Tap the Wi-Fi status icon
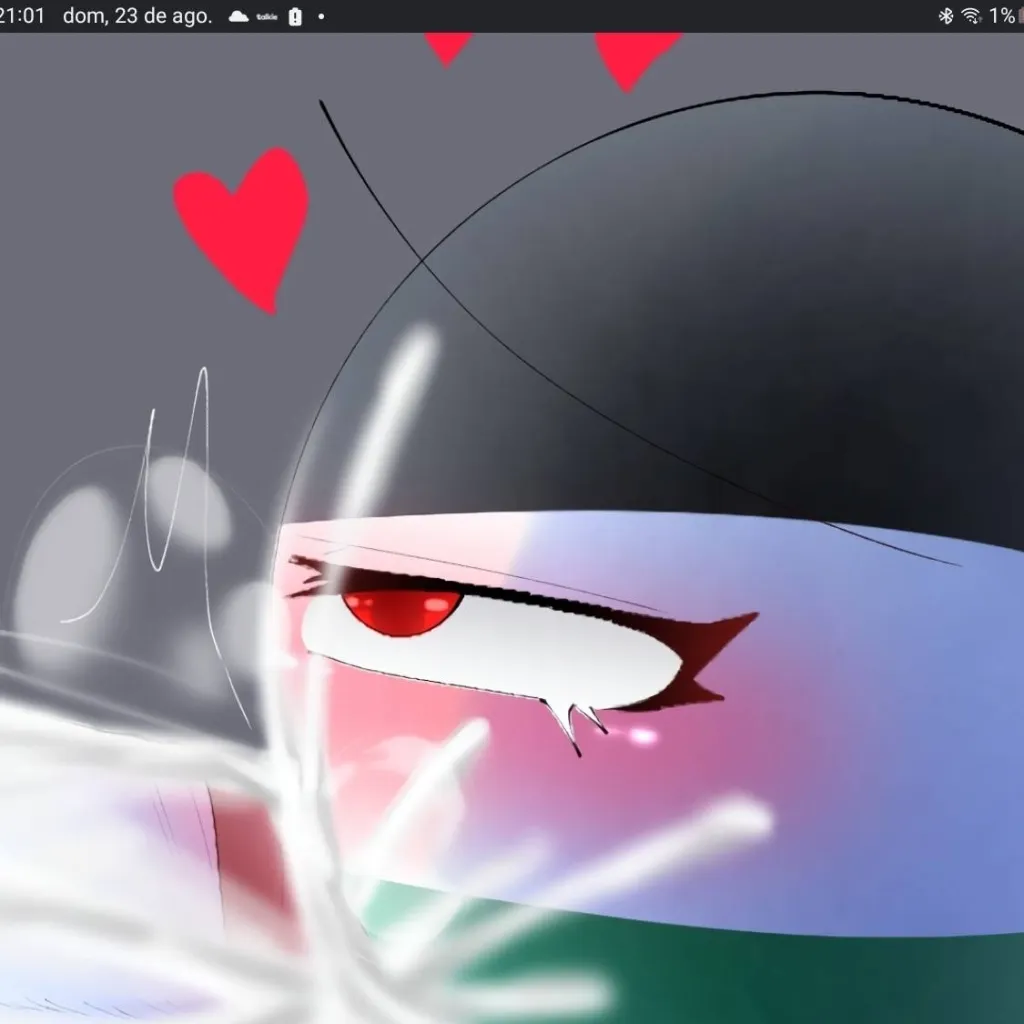The width and height of the screenshot is (1024, 1024). click(x=971, y=16)
